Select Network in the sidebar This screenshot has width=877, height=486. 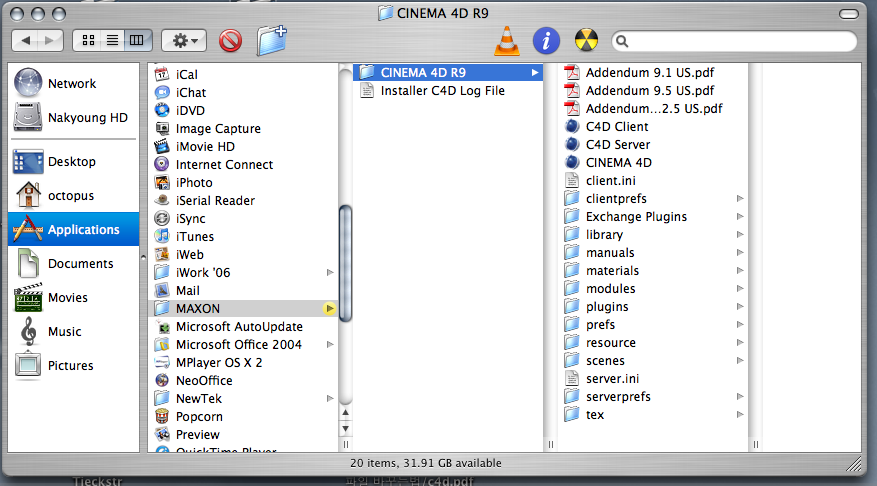click(73, 83)
